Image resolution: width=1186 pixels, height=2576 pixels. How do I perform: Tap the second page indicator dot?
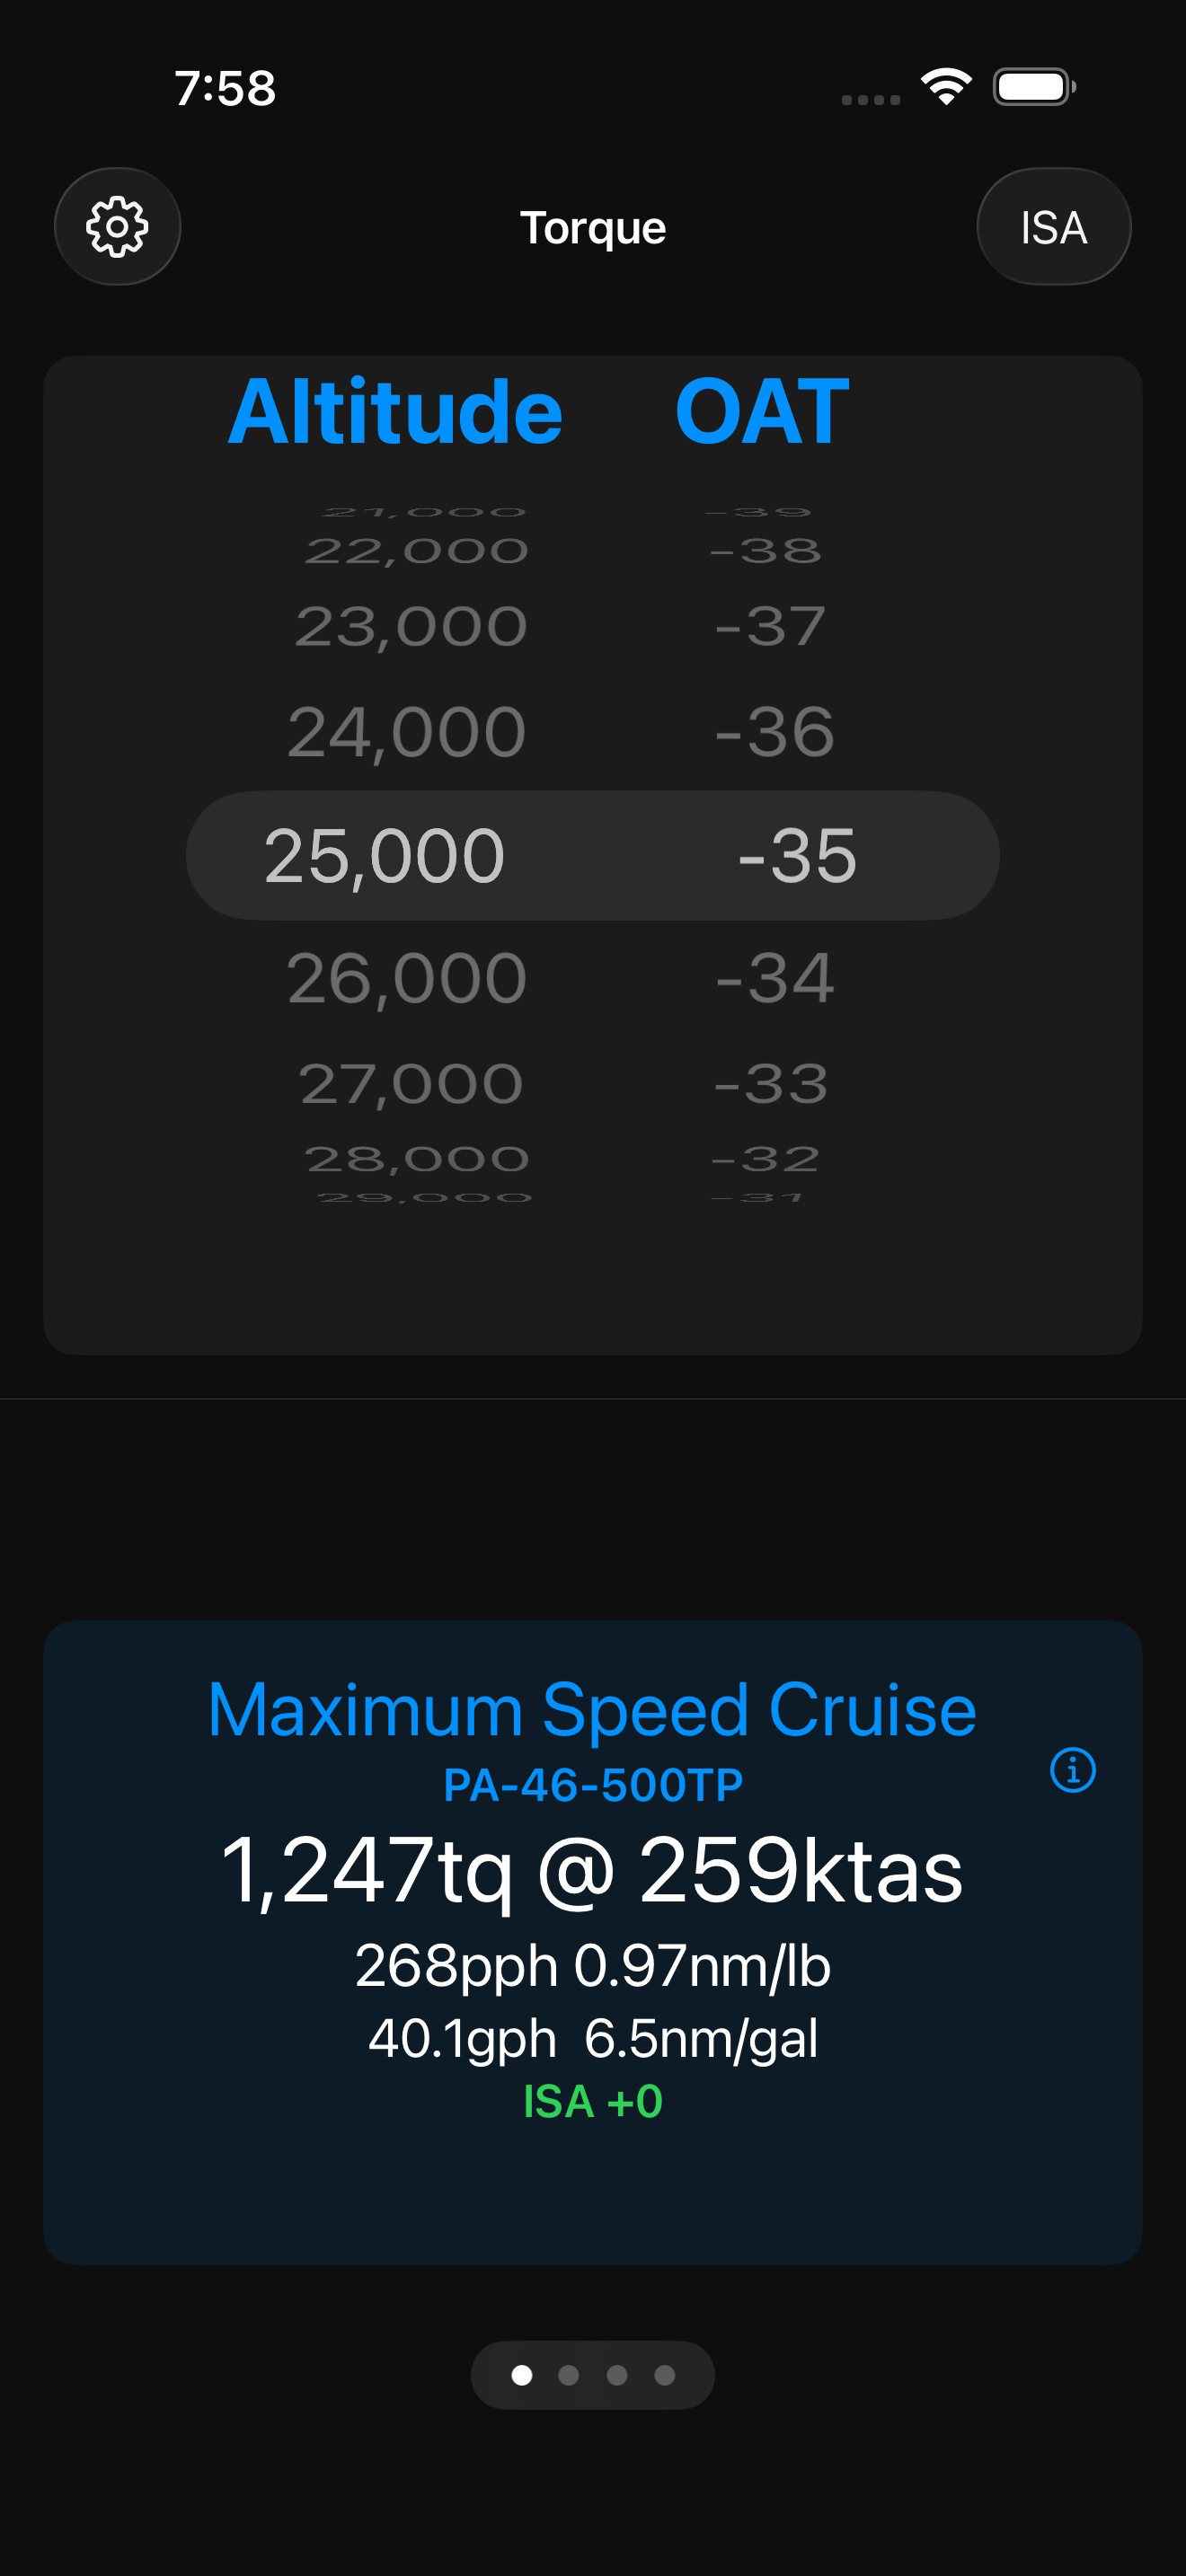(570, 2374)
